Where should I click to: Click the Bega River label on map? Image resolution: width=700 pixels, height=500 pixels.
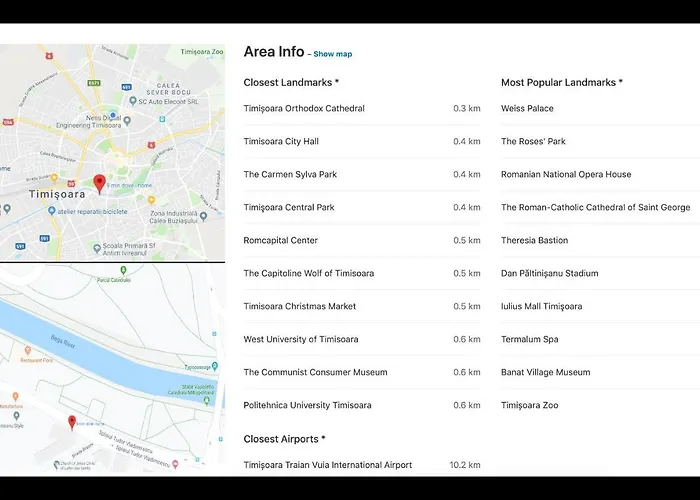64,342
